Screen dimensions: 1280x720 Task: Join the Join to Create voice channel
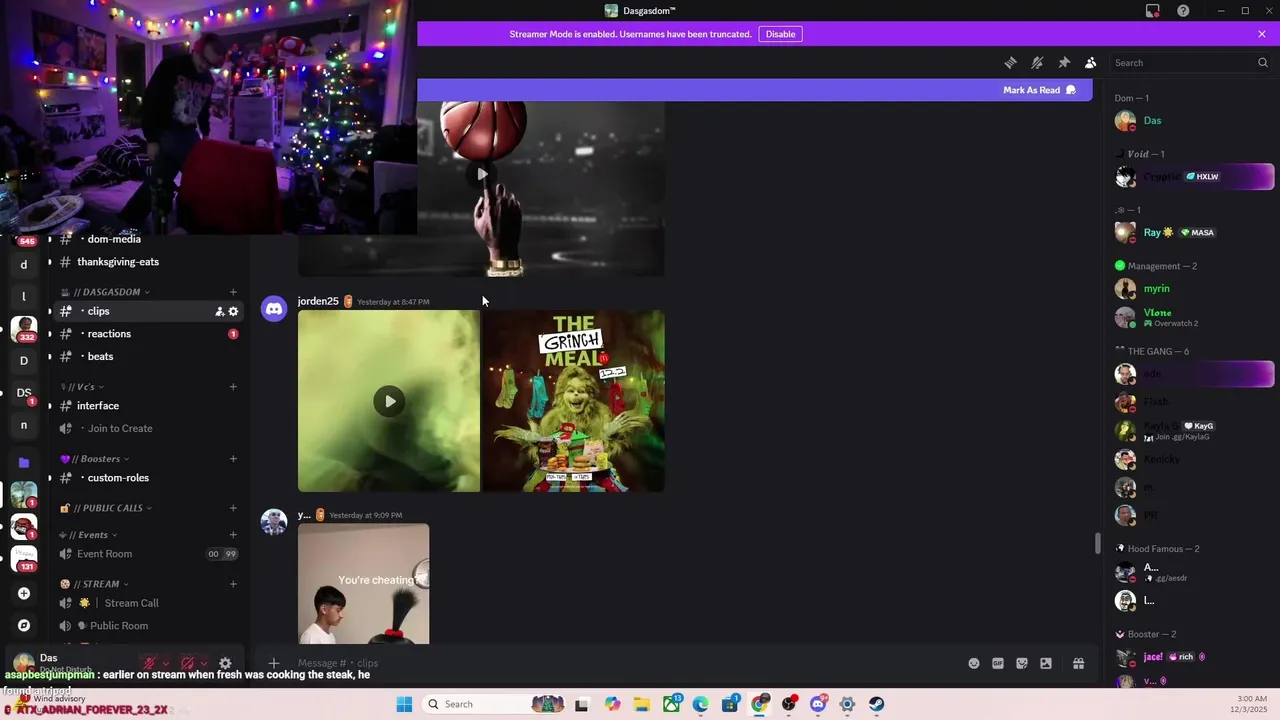click(x=120, y=428)
